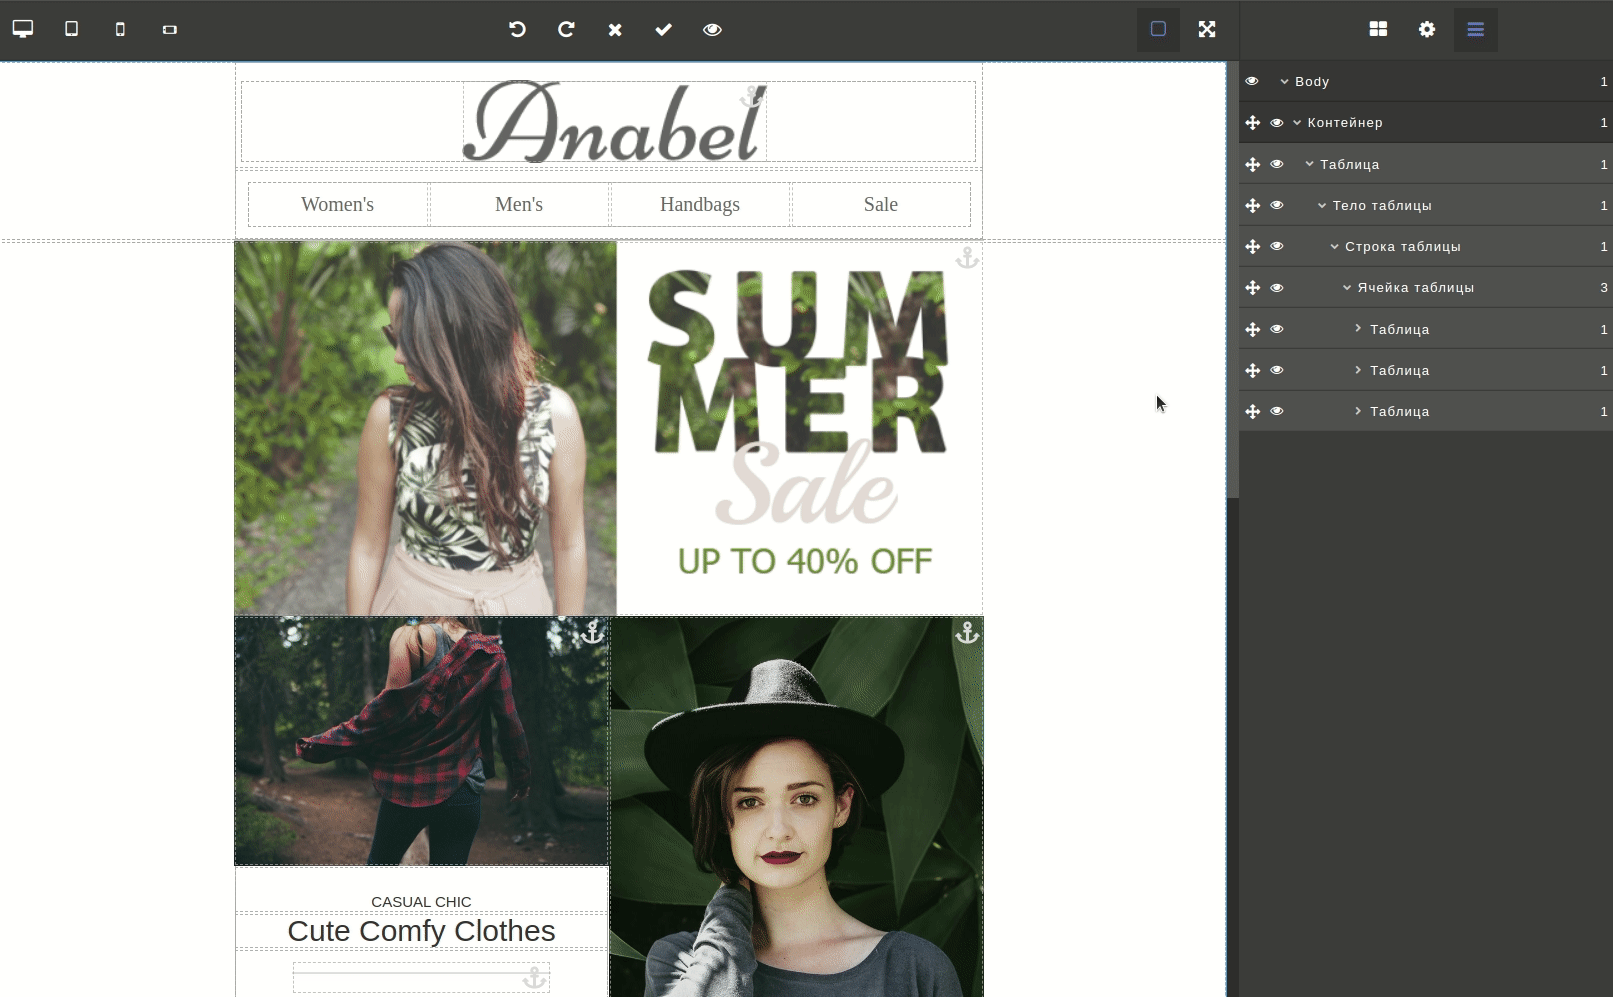Hide the first-level Таблица layer
The height and width of the screenshot is (997, 1613).
pyautogui.click(x=1277, y=164)
